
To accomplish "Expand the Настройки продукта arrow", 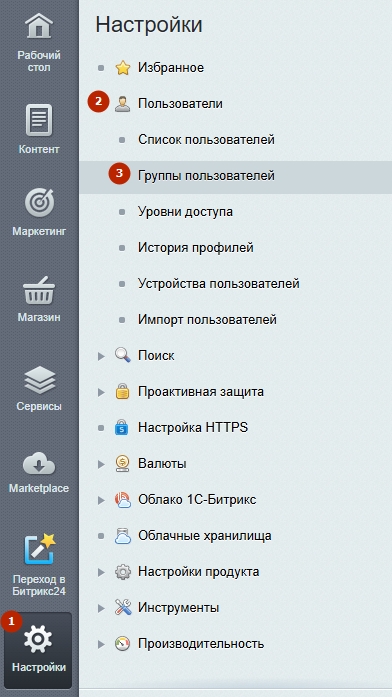I will [x=101, y=572].
